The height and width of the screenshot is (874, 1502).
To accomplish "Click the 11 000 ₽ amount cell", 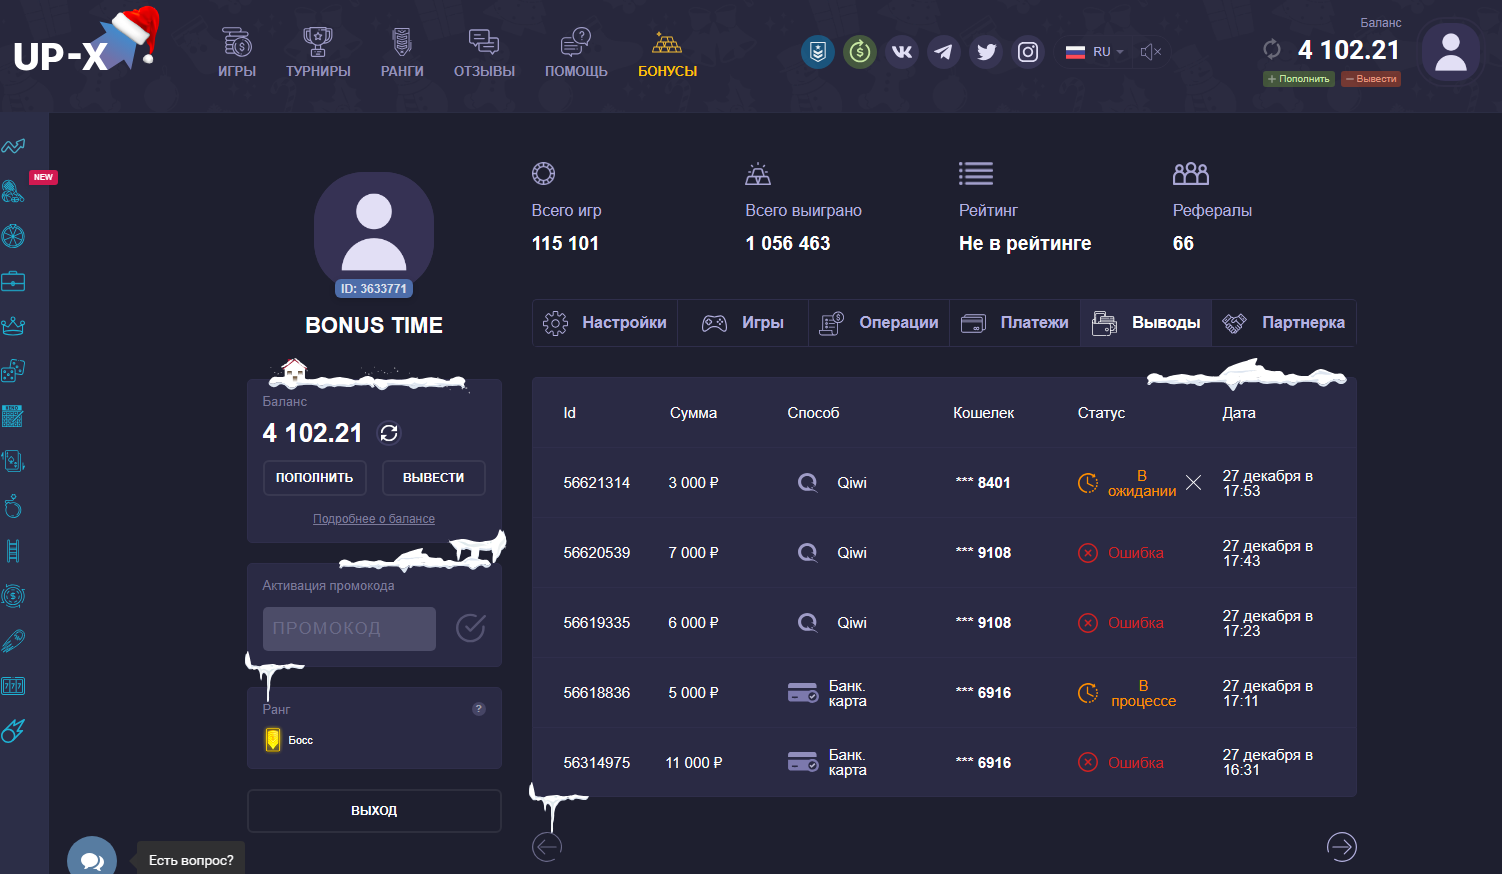I will pos(694,763).
